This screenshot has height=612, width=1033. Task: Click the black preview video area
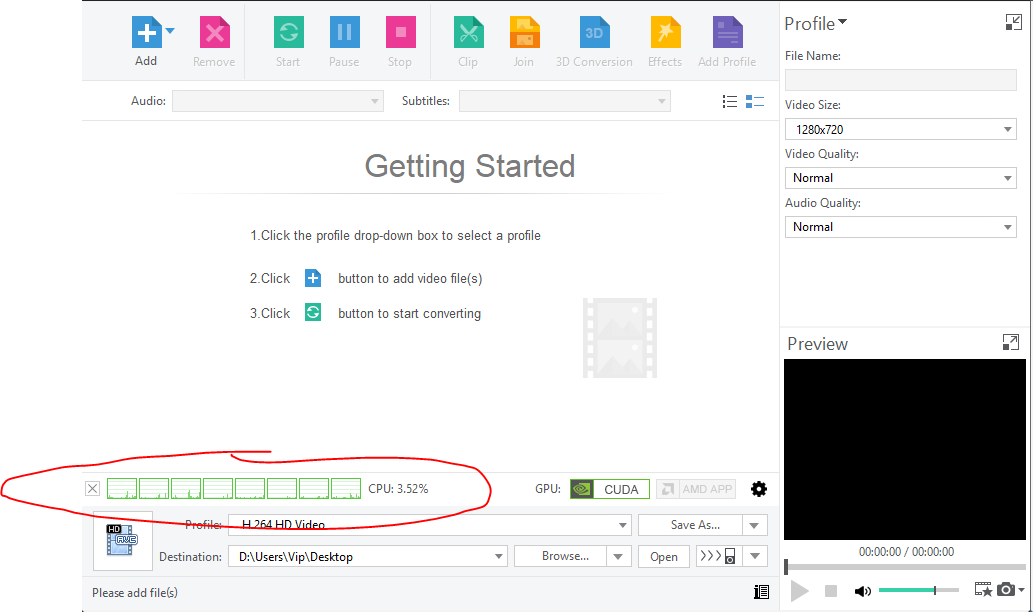(x=905, y=449)
